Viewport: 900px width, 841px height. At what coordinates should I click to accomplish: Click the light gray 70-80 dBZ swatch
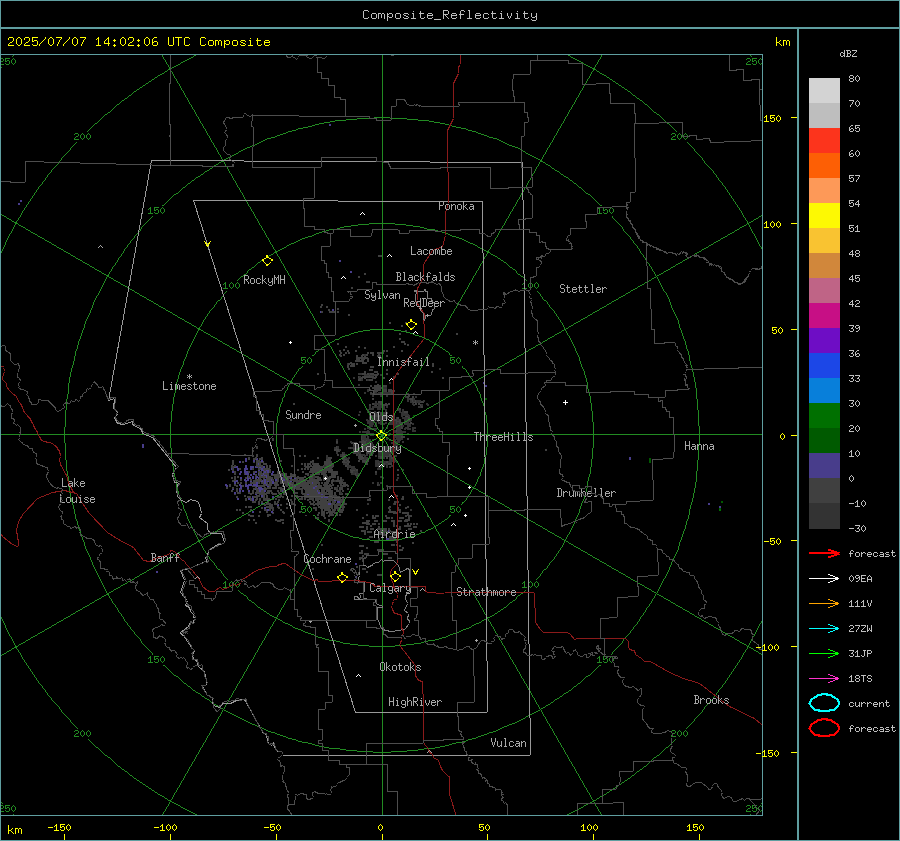pos(824,91)
